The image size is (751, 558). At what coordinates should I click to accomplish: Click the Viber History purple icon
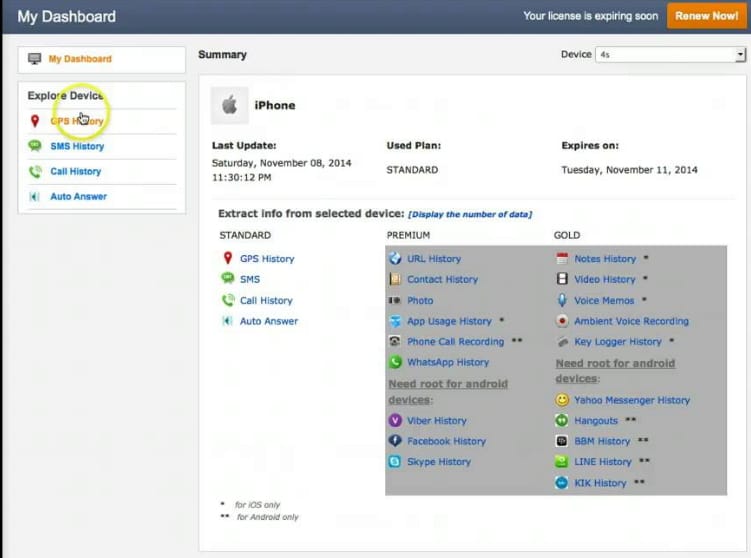pyautogui.click(x=395, y=421)
